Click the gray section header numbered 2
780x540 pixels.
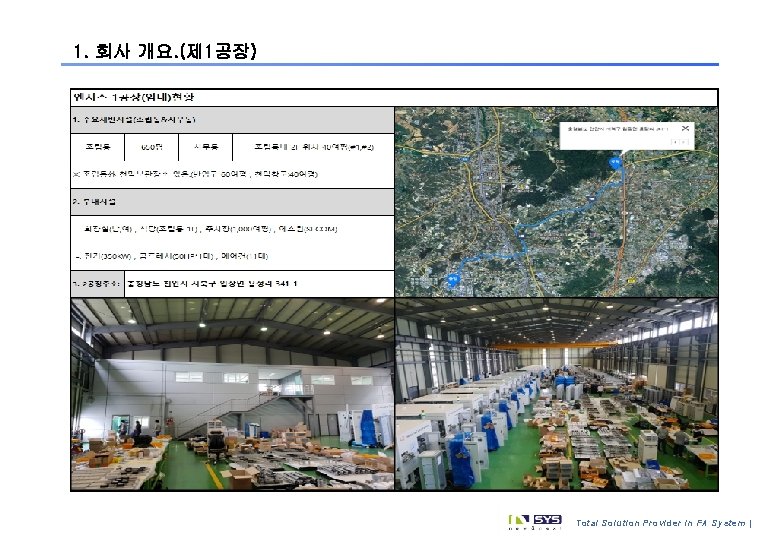coord(232,202)
